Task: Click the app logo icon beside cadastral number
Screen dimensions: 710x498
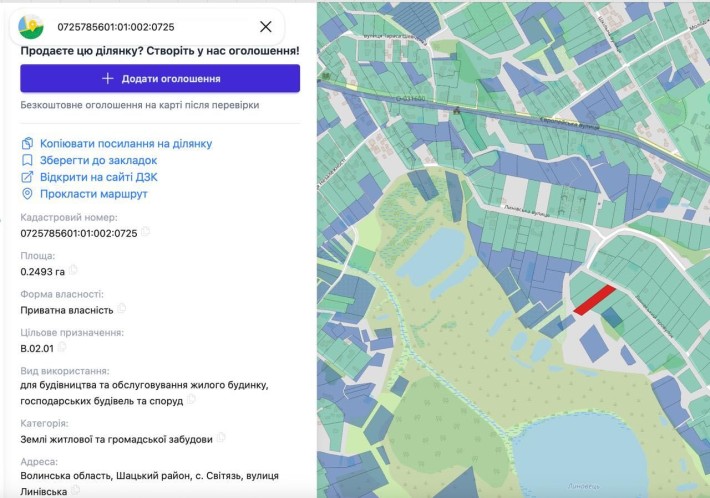Action: click(31, 27)
